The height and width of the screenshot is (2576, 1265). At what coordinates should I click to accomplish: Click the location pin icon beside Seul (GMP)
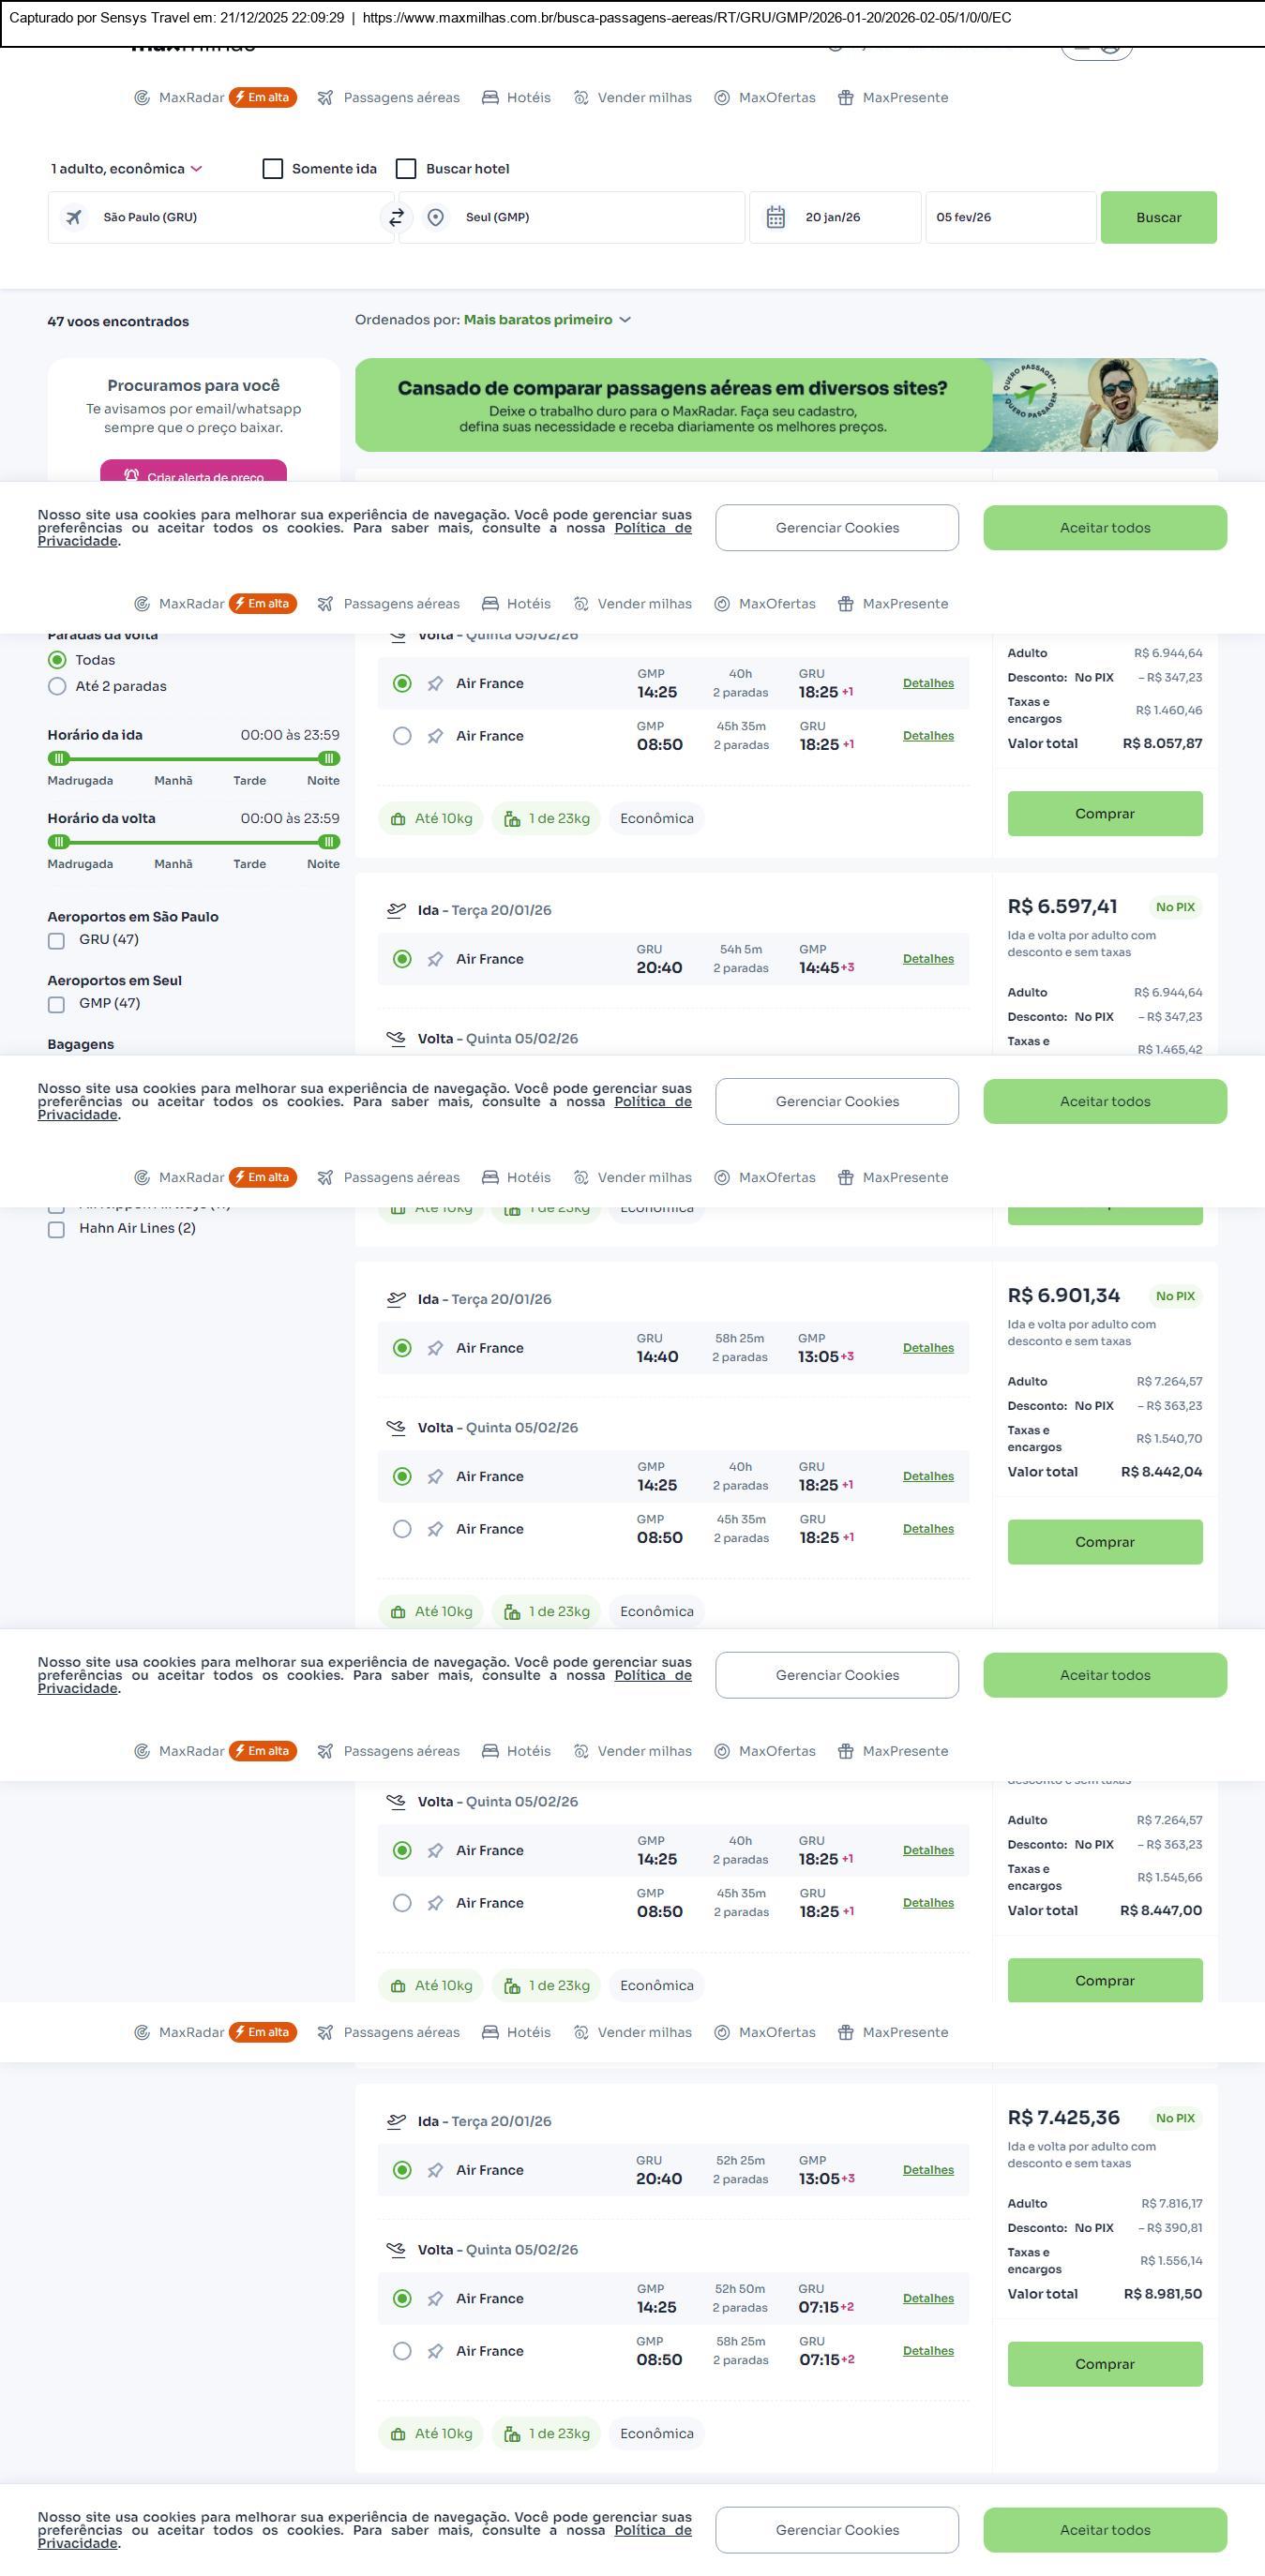[x=435, y=217]
